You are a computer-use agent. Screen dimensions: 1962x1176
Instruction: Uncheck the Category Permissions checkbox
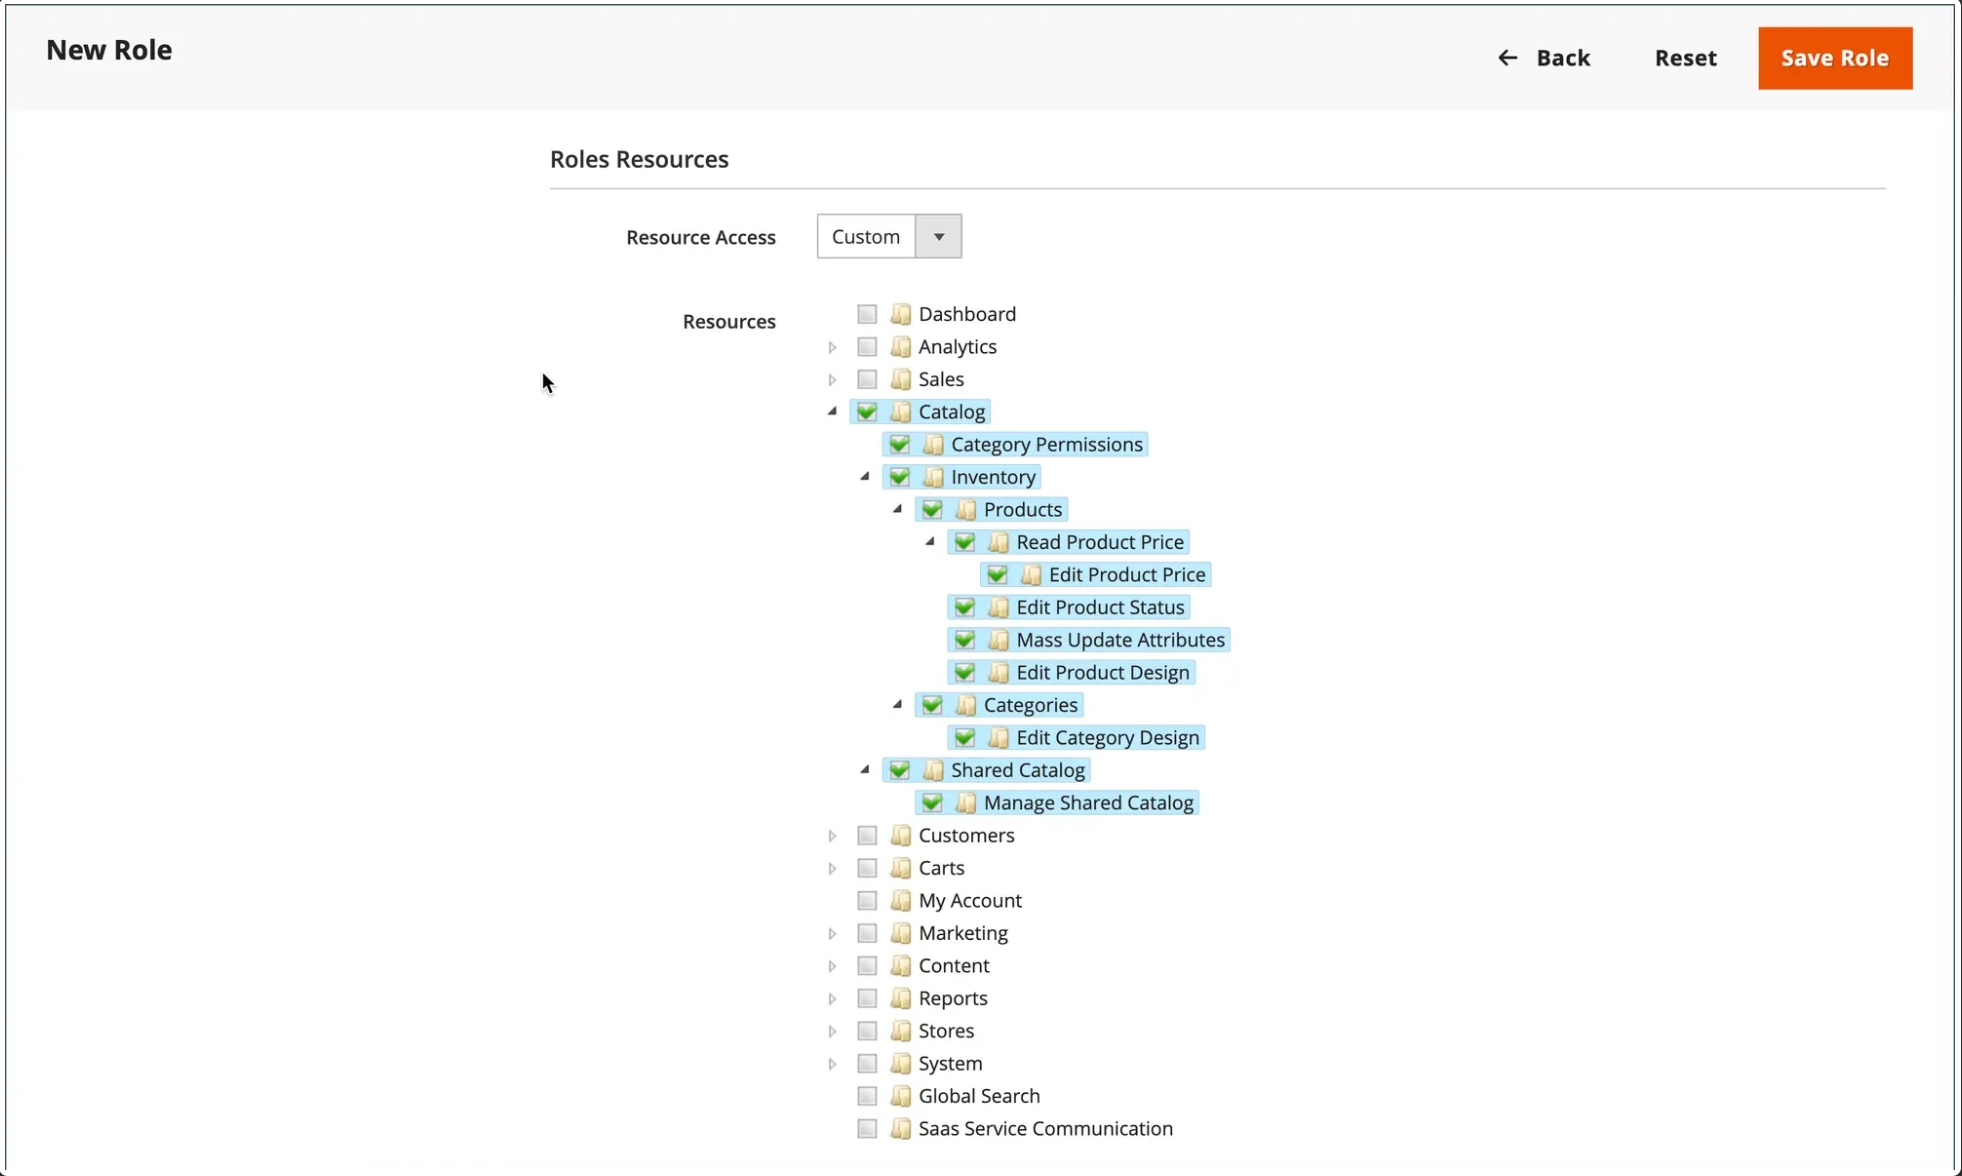900,444
